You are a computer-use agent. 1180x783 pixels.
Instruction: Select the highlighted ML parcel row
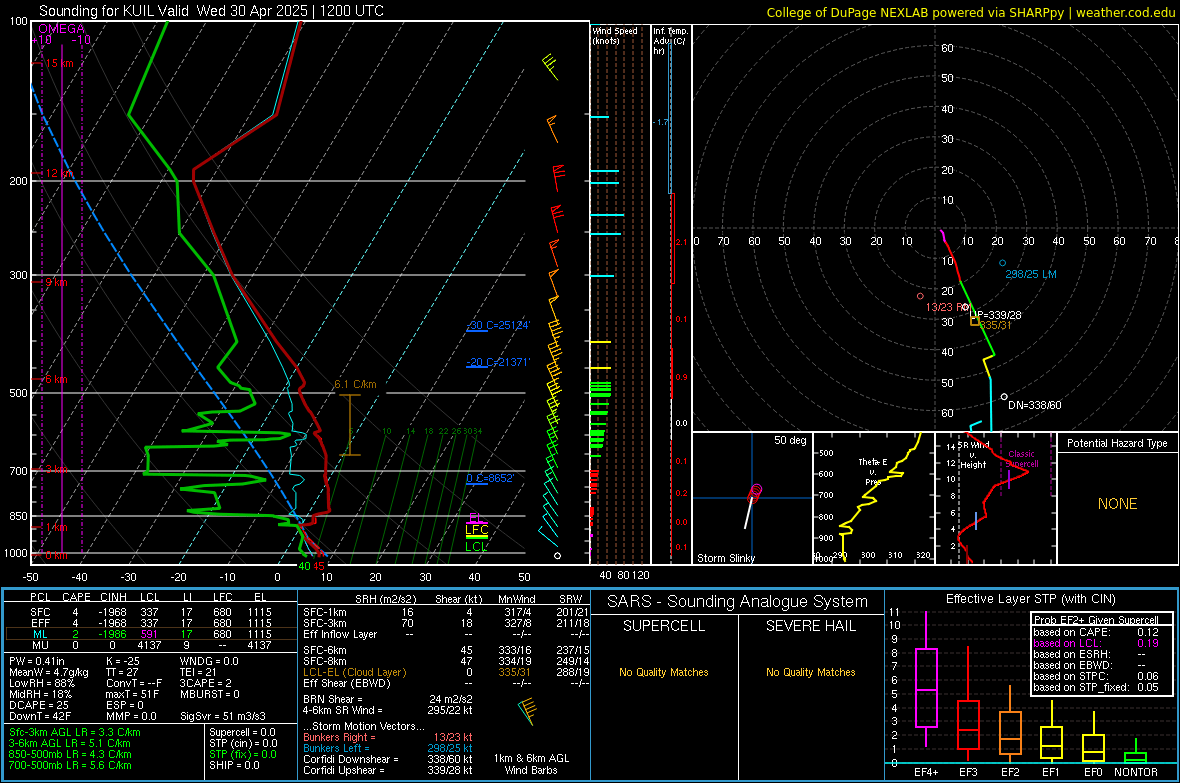click(x=150, y=634)
